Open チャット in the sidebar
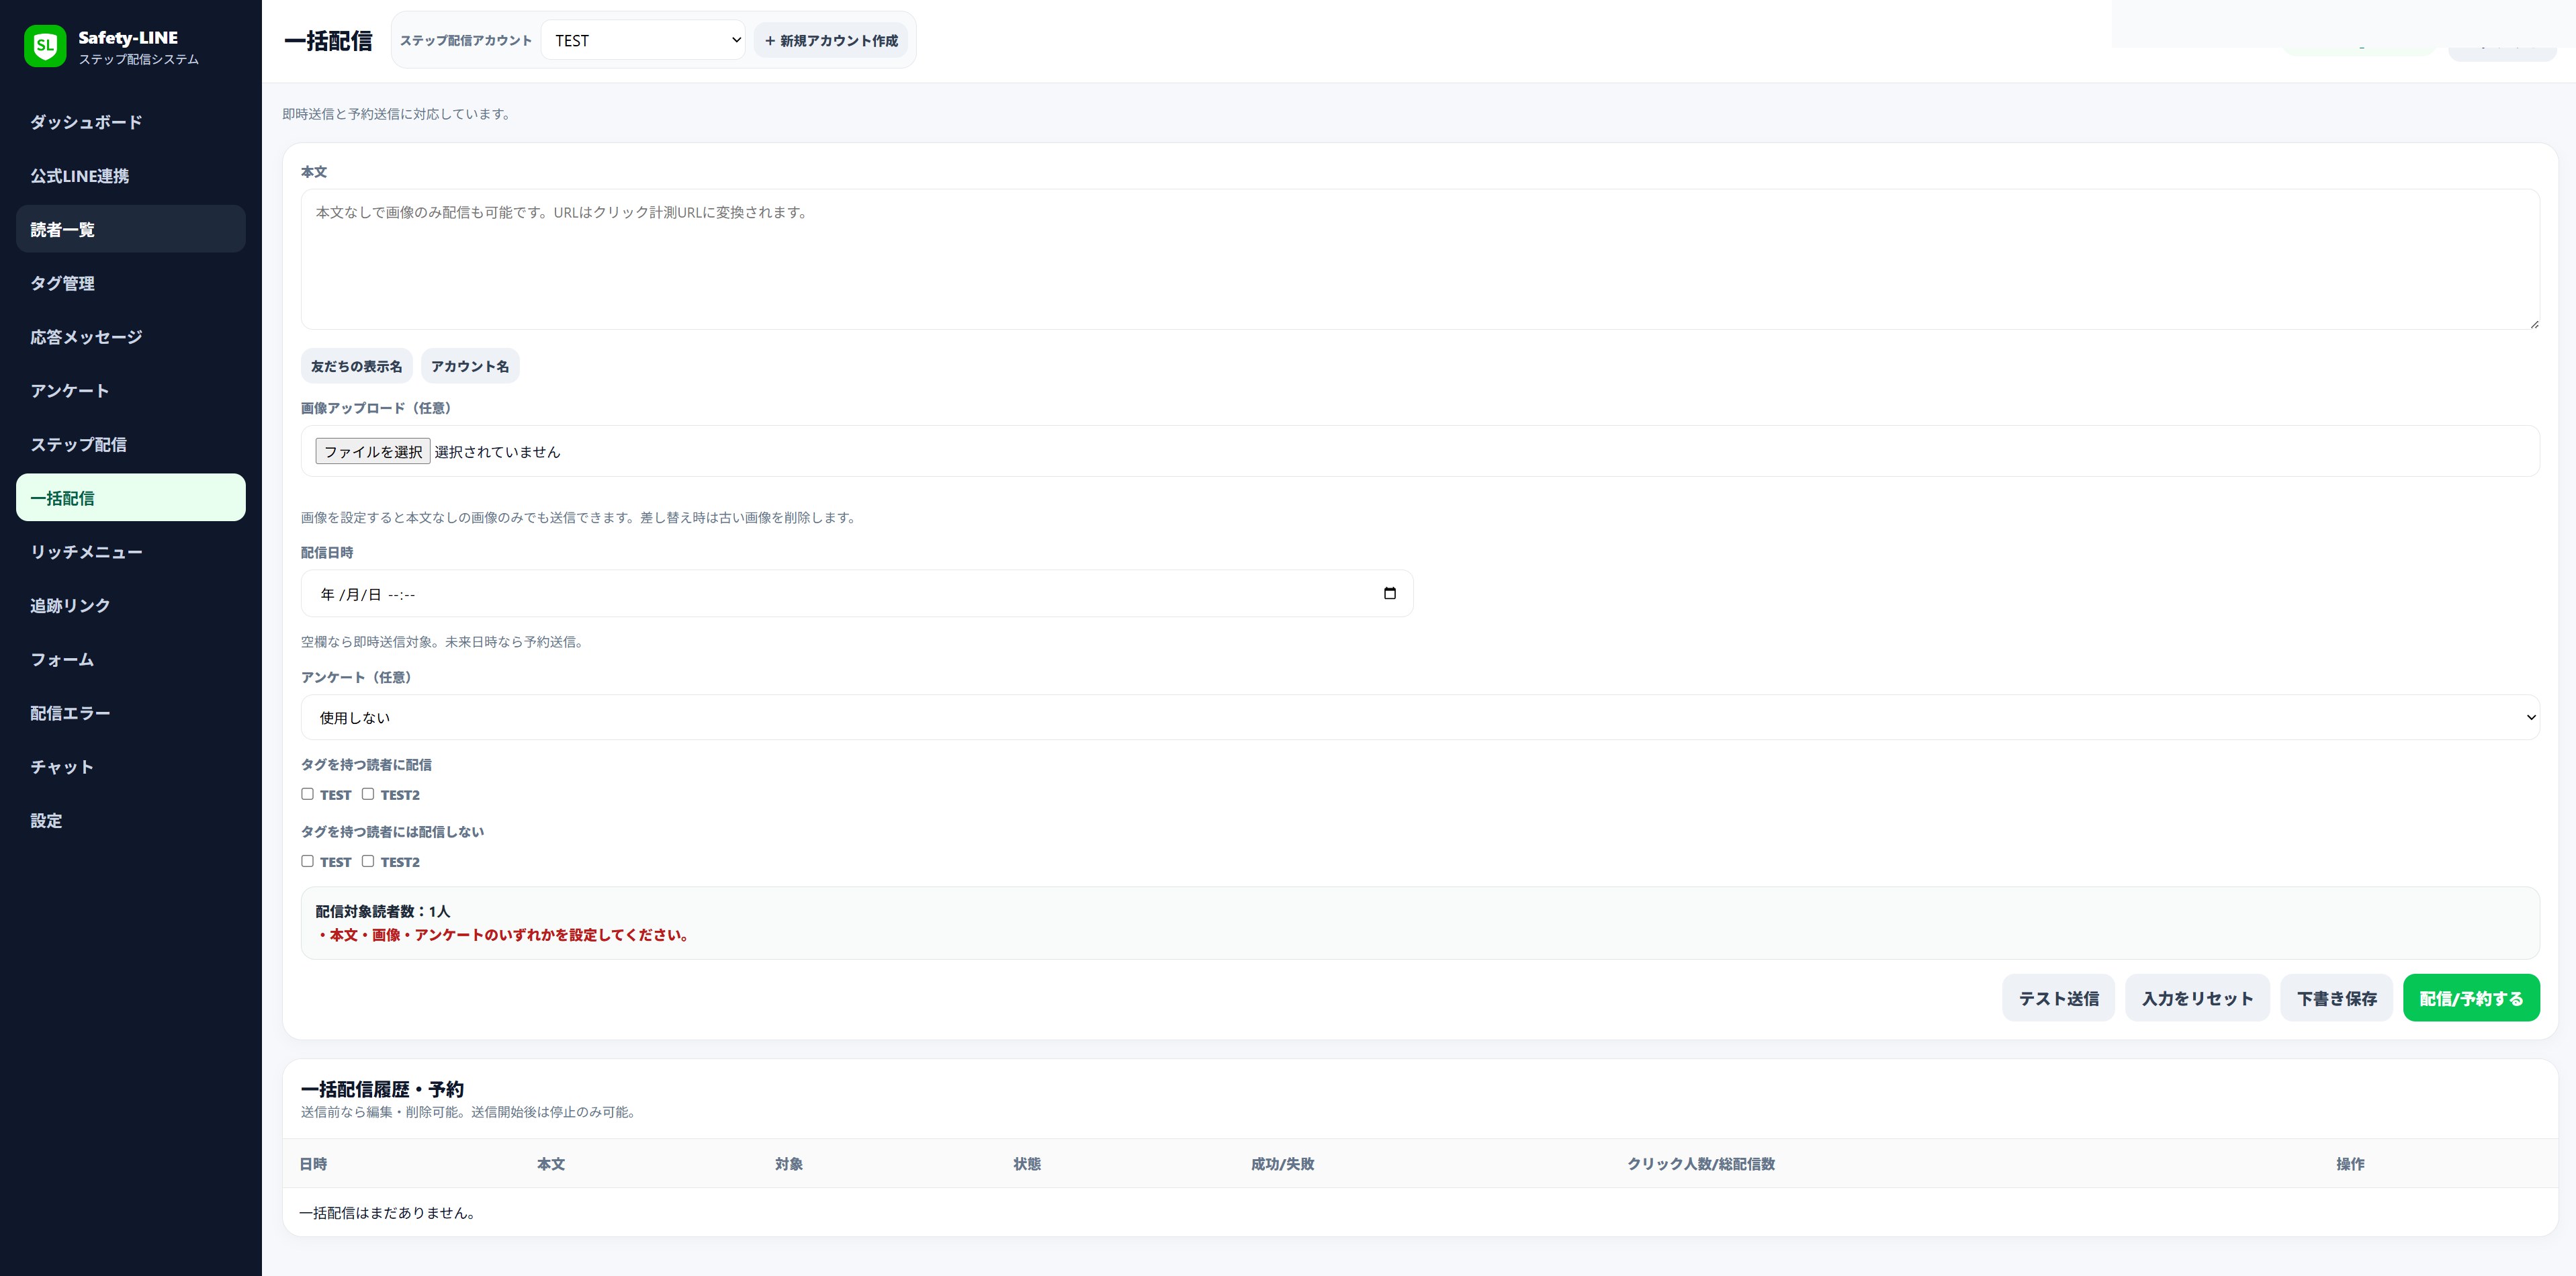 tap(131, 767)
